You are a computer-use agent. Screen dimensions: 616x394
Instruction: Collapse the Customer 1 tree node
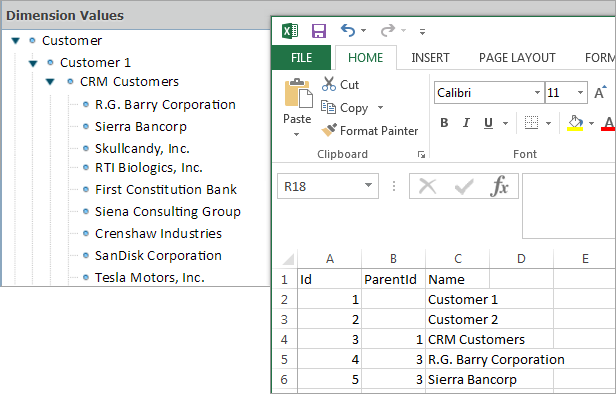tap(33, 63)
